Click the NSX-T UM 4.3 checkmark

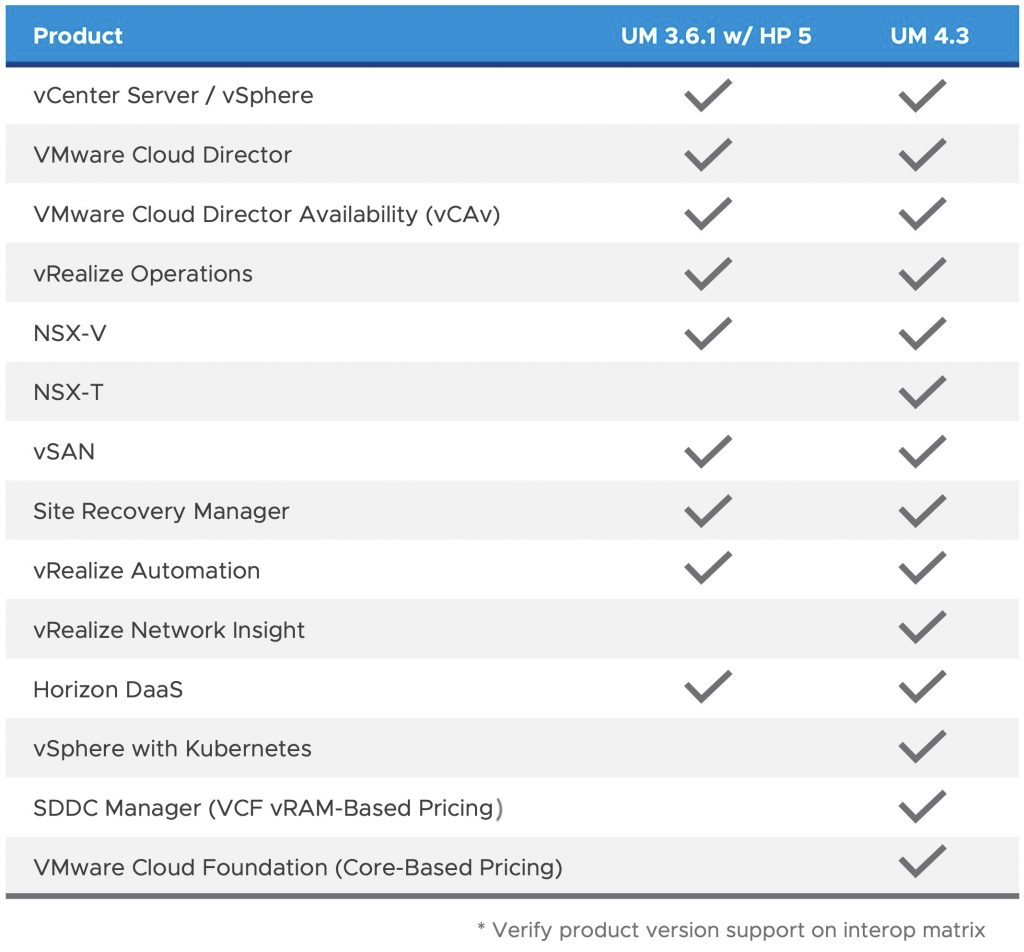(x=922, y=392)
